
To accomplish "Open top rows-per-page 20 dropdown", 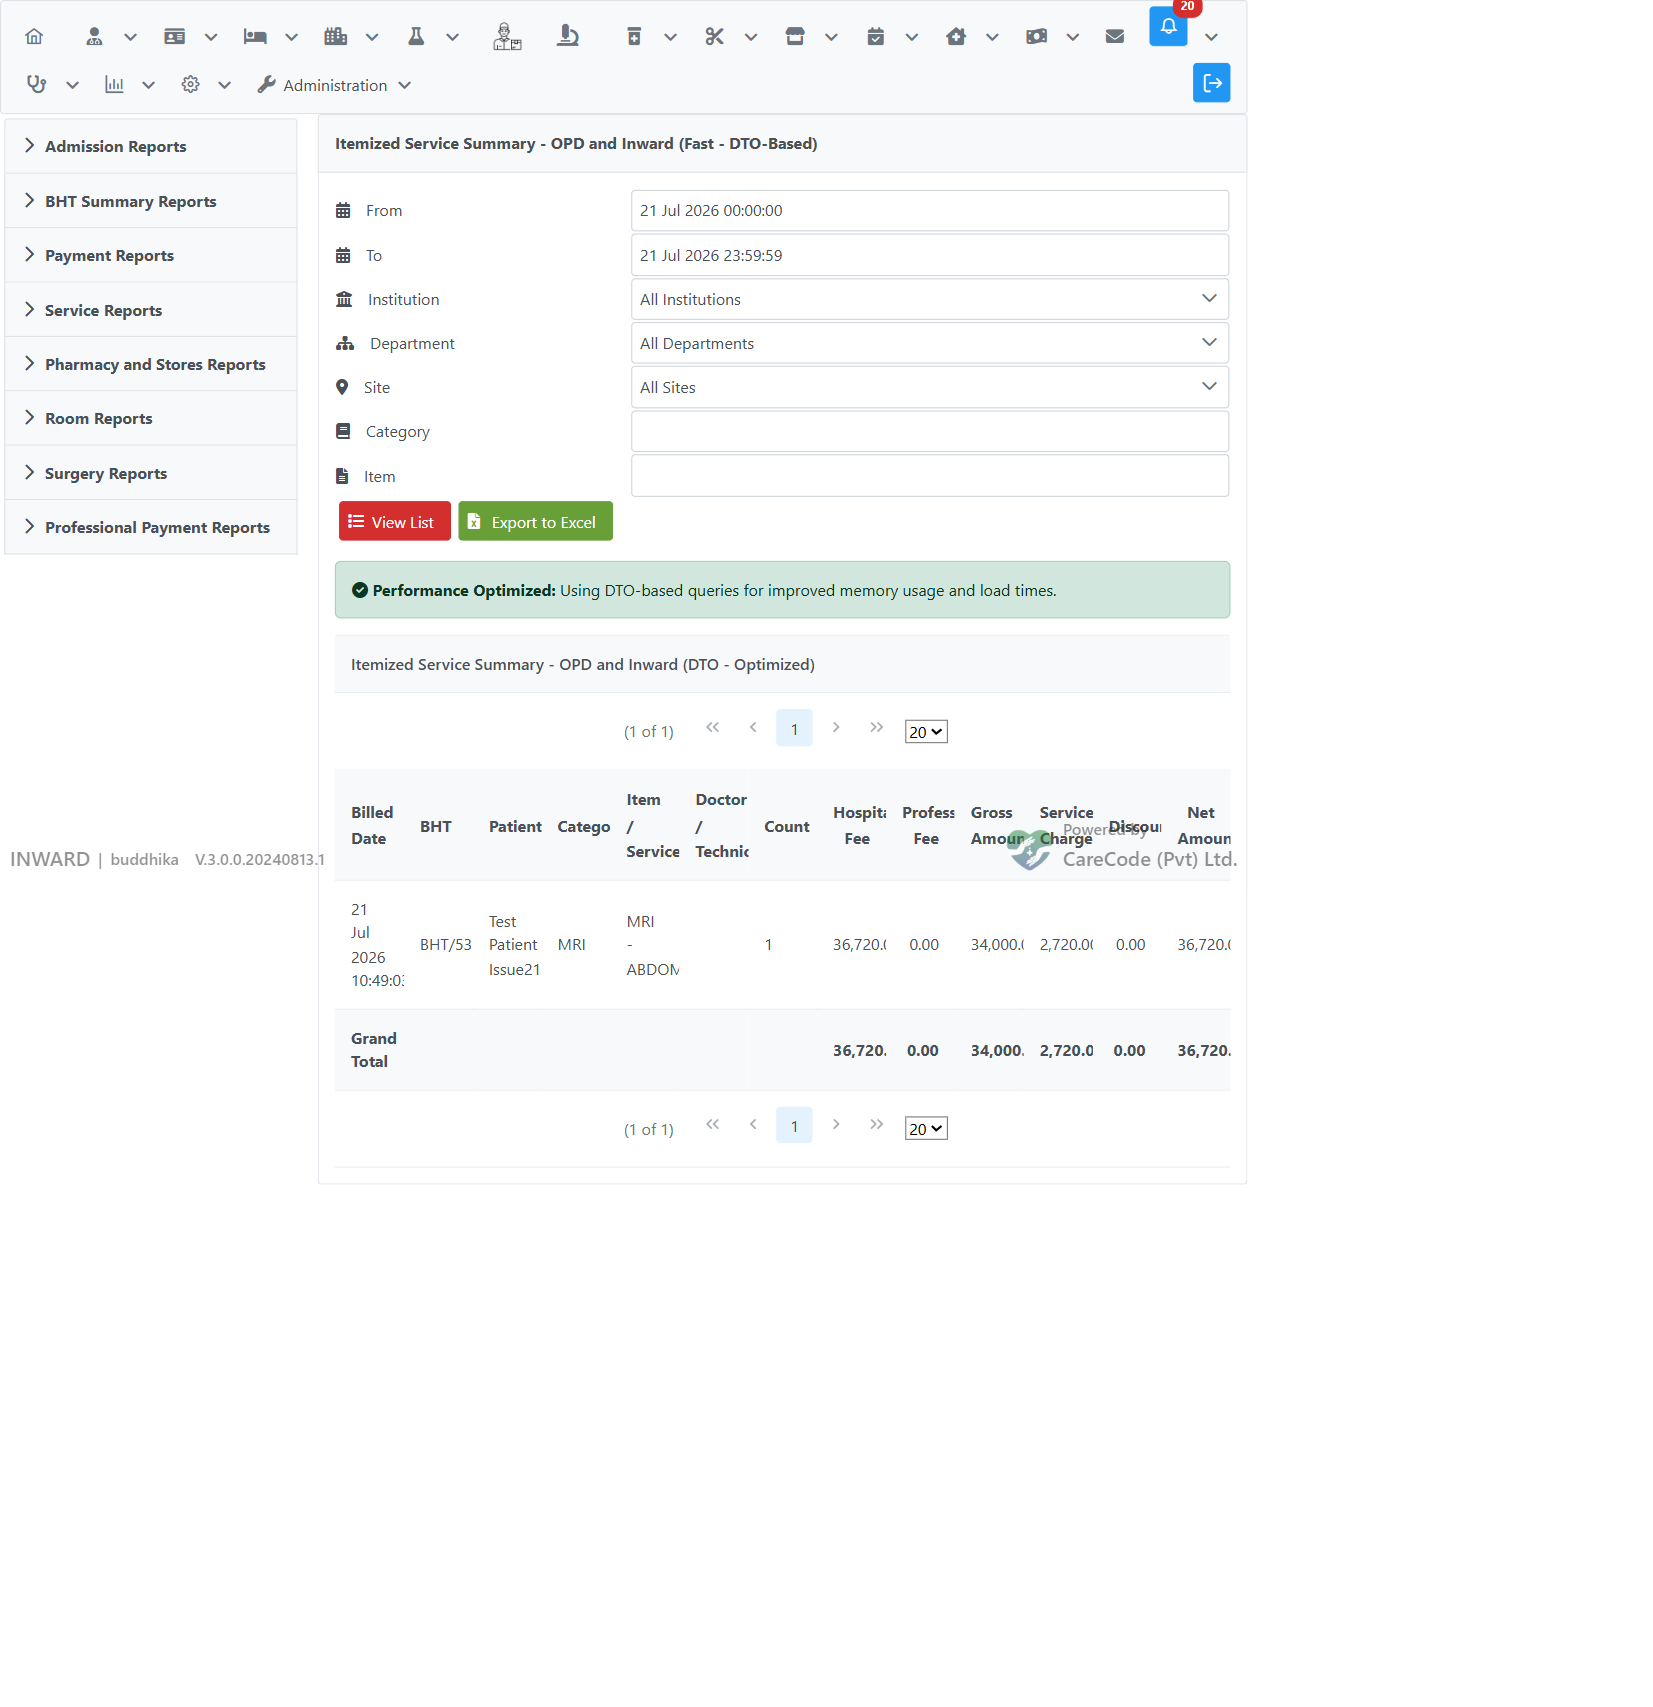I will [926, 732].
